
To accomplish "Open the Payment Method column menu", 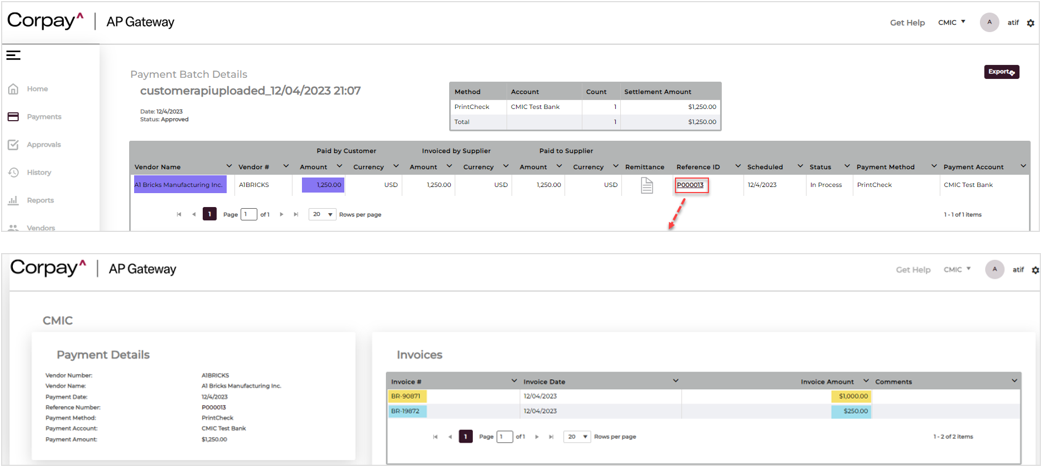I will [934, 166].
